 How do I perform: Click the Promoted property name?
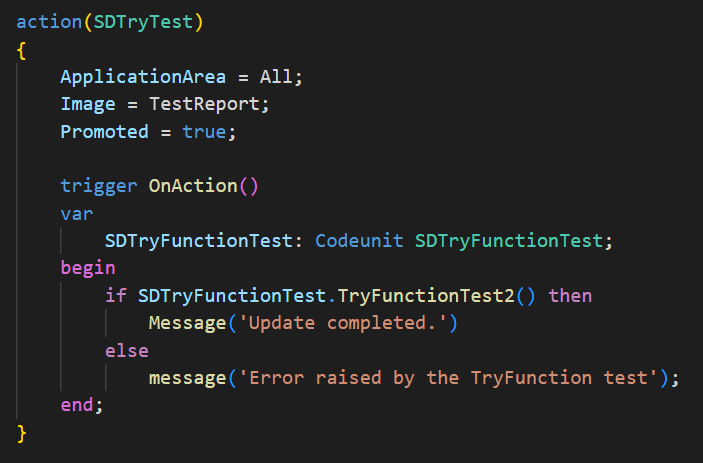104,131
